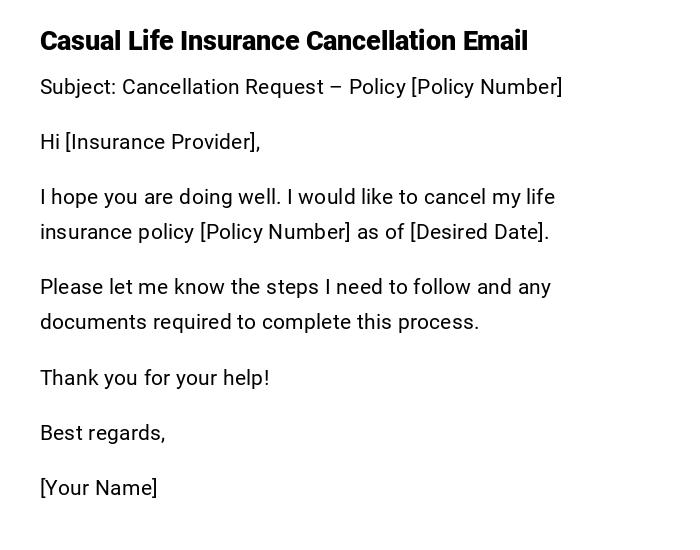Click the 'Best regards,' closing line

pyautogui.click(x=103, y=433)
